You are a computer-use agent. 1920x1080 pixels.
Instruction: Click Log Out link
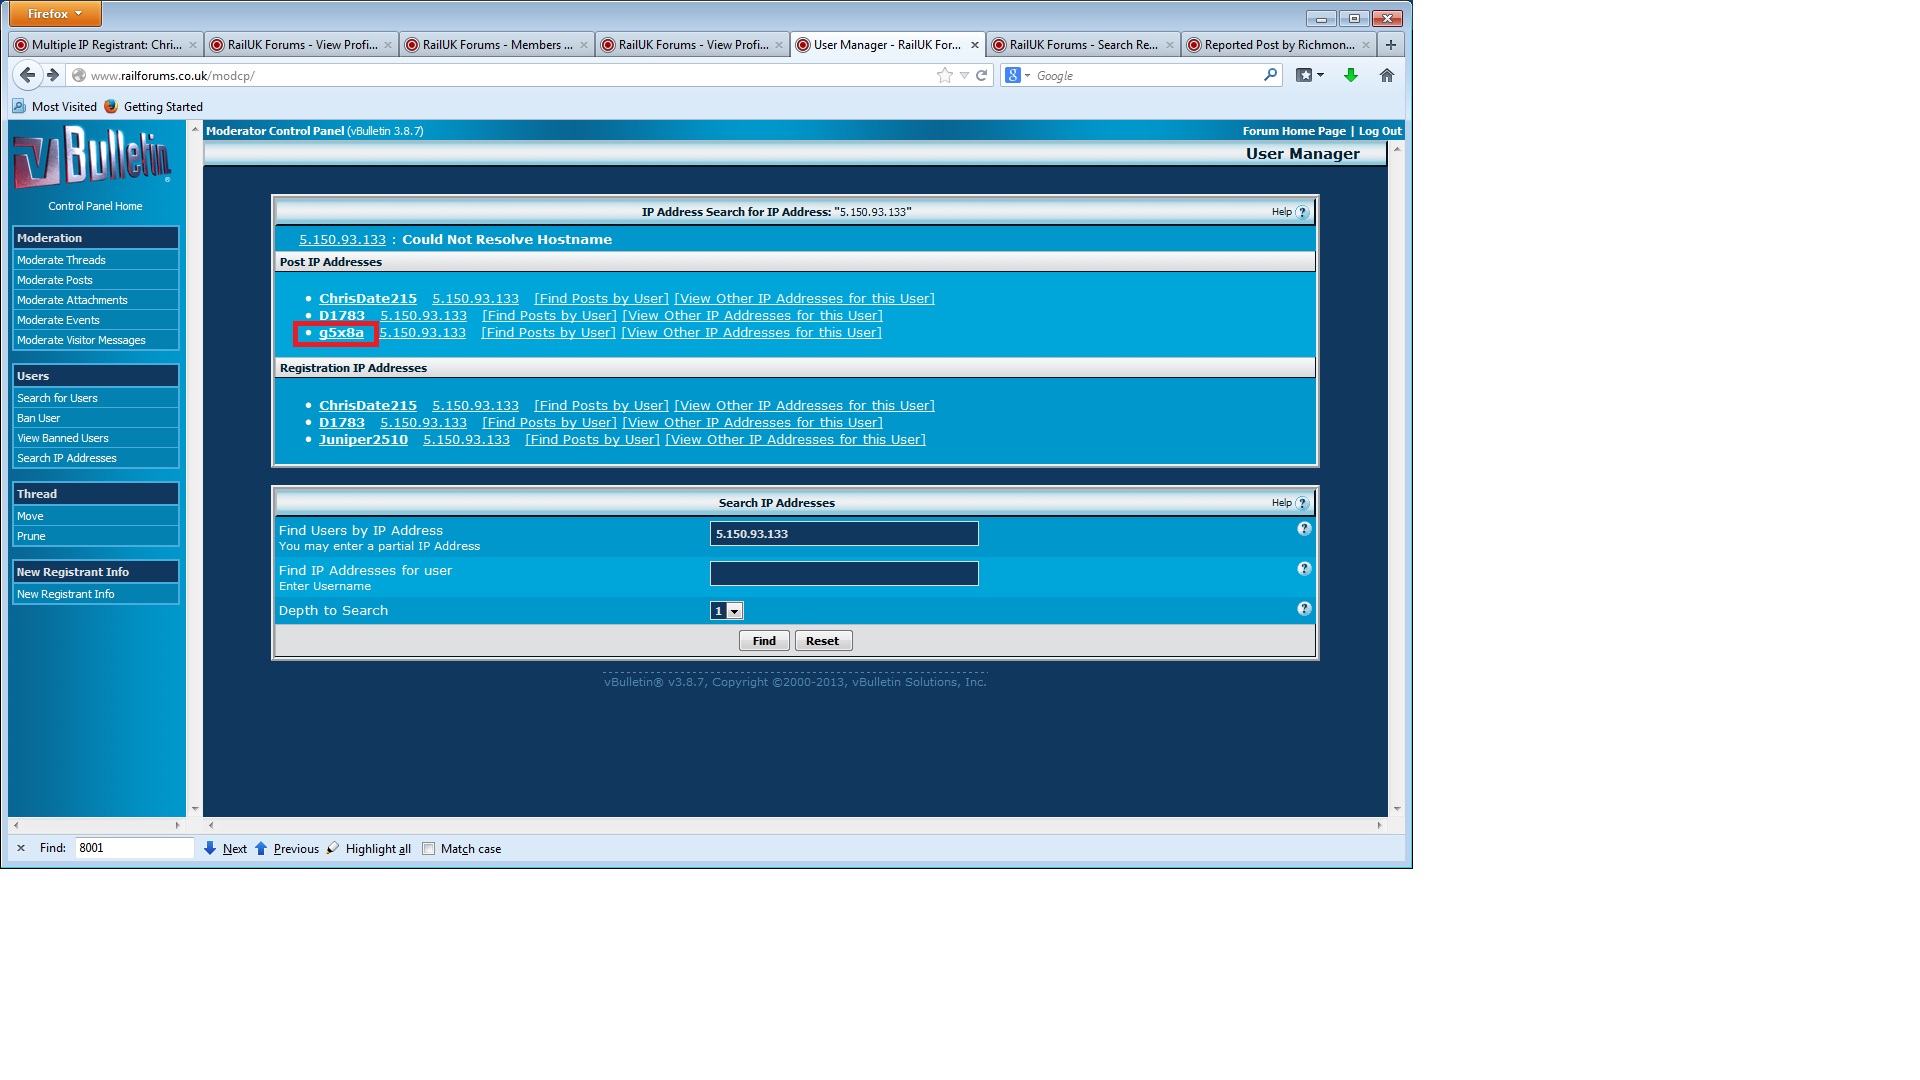(x=1380, y=131)
